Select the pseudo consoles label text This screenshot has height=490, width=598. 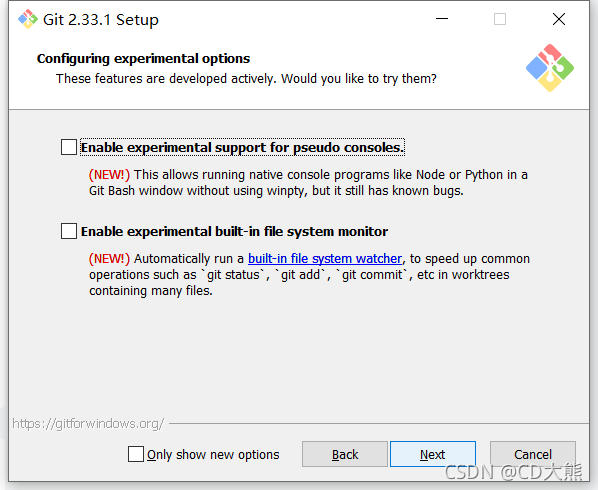[243, 148]
